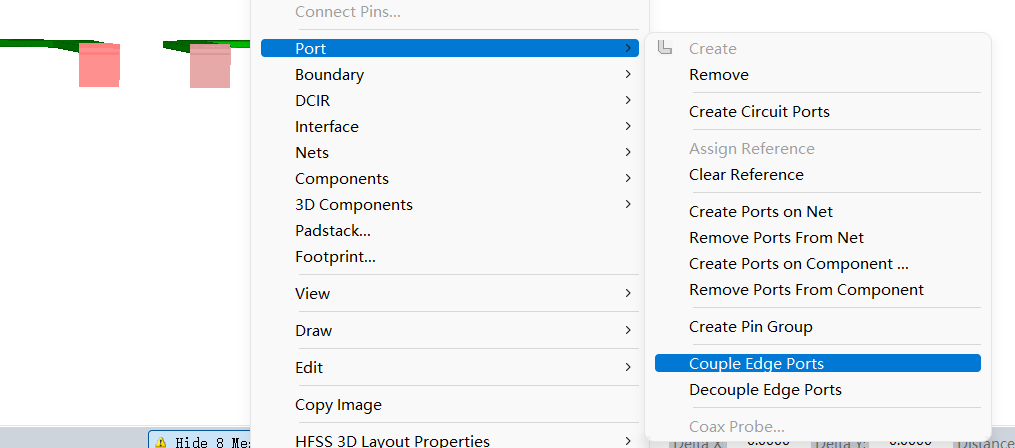1015x448 pixels.
Task: Choose Clear Reference option
Action: point(746,175)
